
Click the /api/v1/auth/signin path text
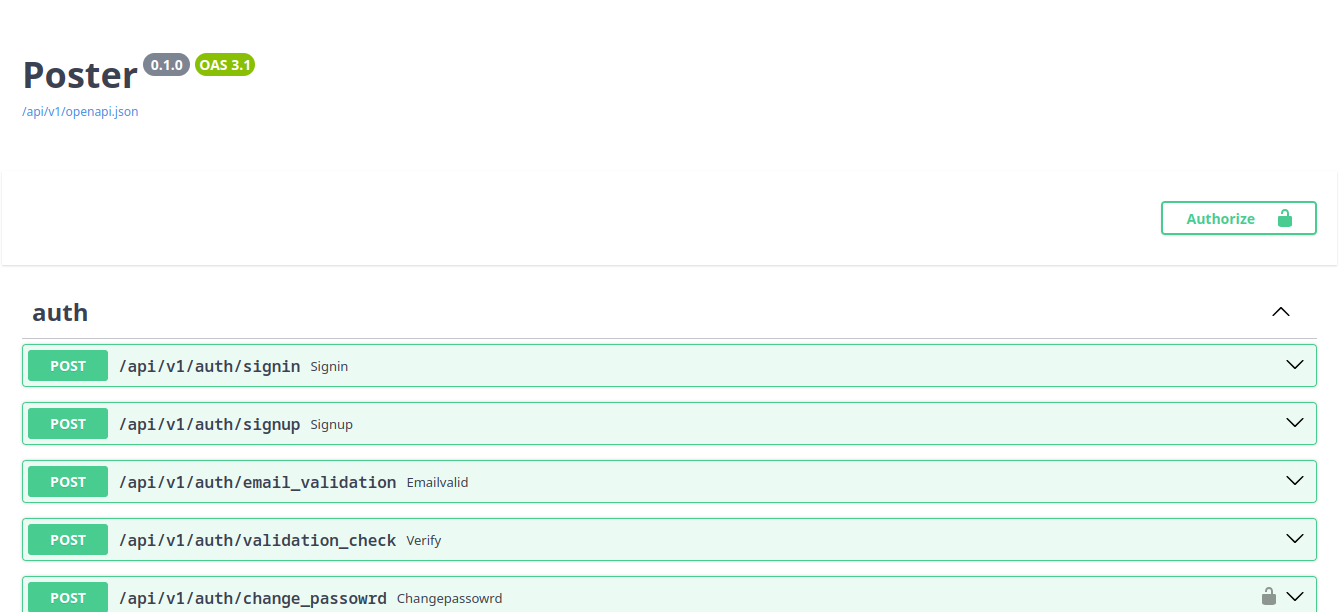[x=209, y=366]
